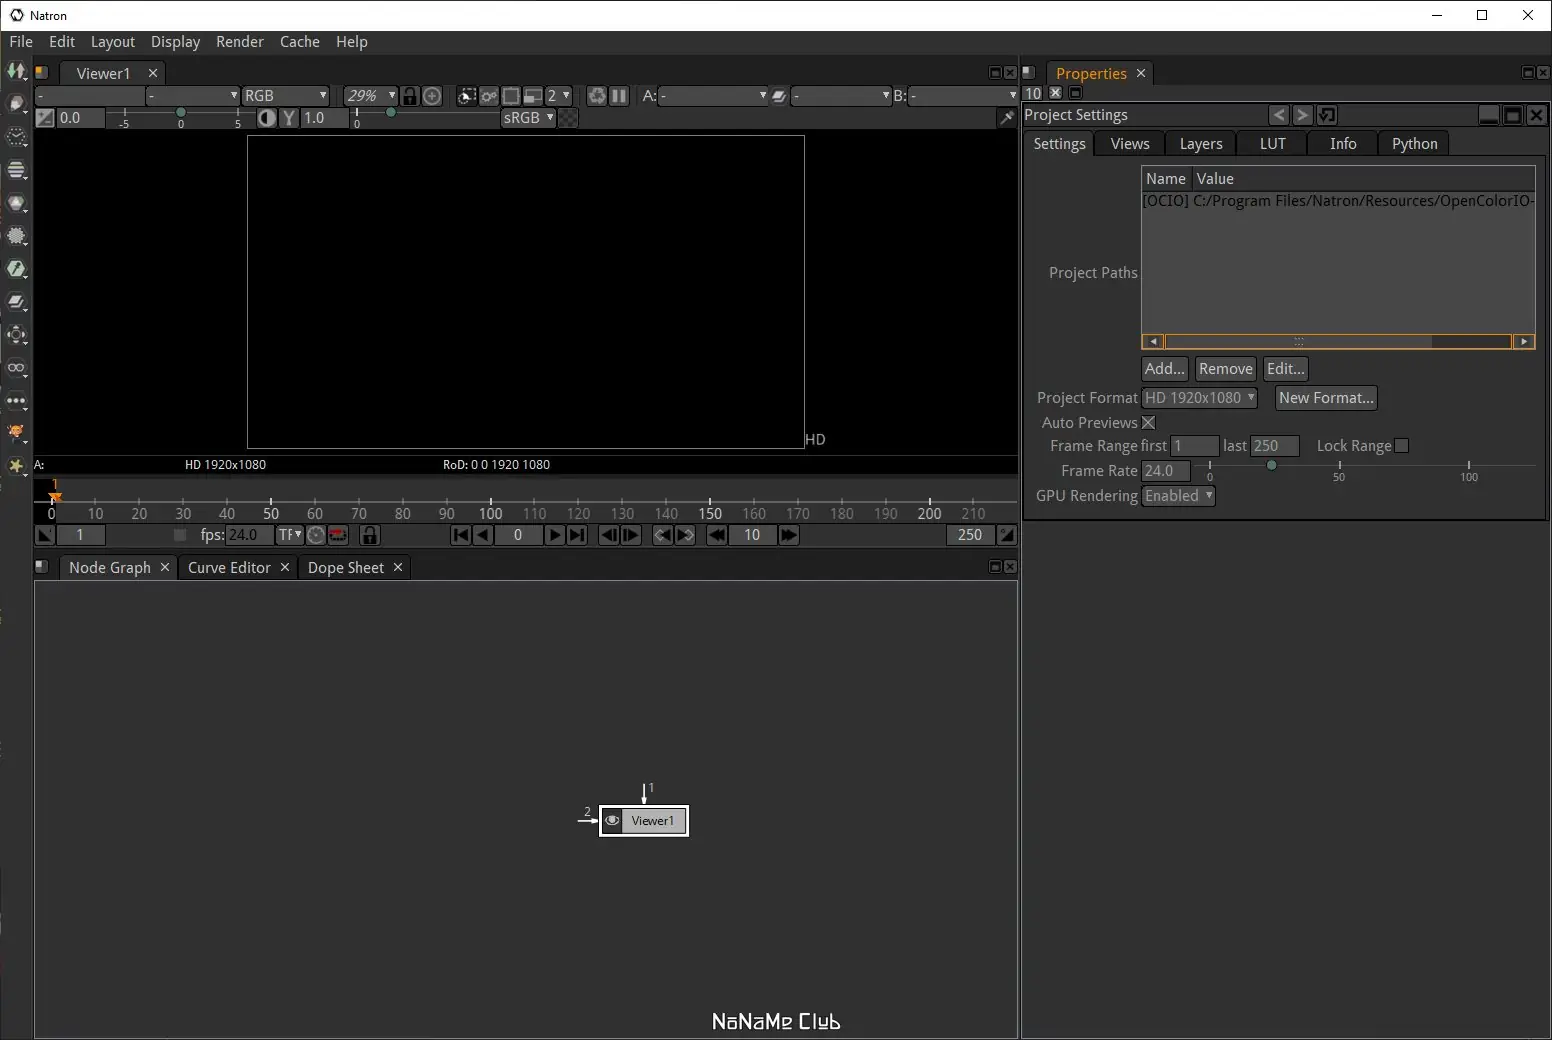Open the Transform nodes group icon
The height and width of the screenshot is (1040, 1552).
tap(16, 335)
